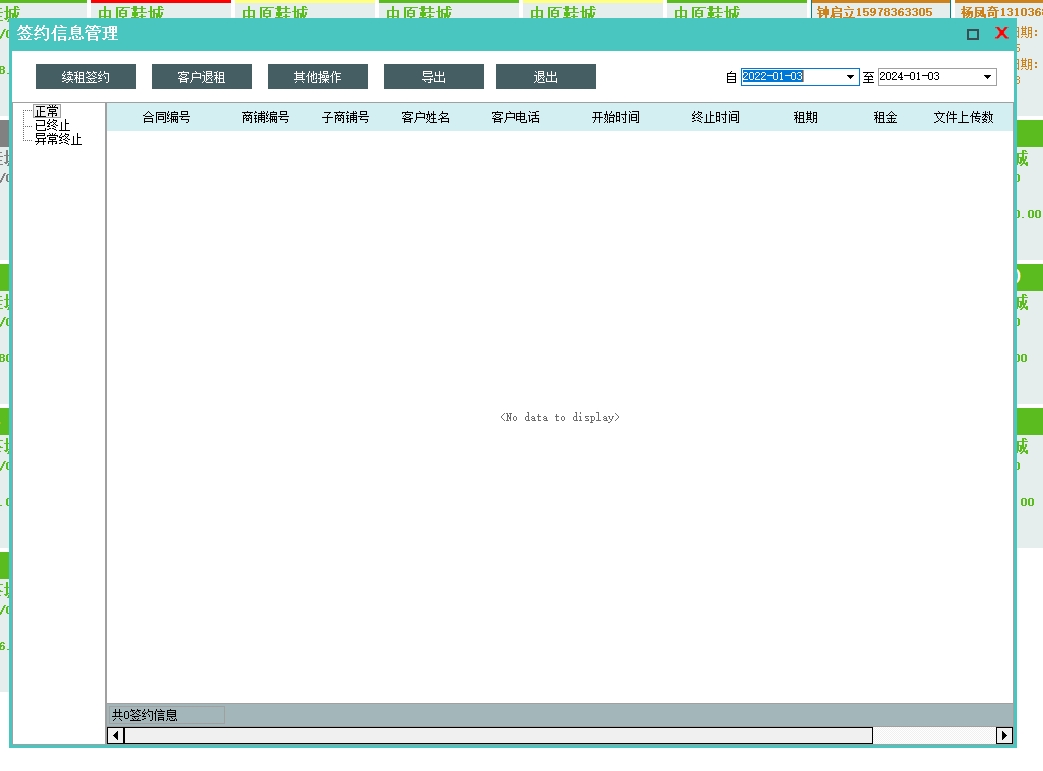Select the 异常终止 tree node

(58, 139)
